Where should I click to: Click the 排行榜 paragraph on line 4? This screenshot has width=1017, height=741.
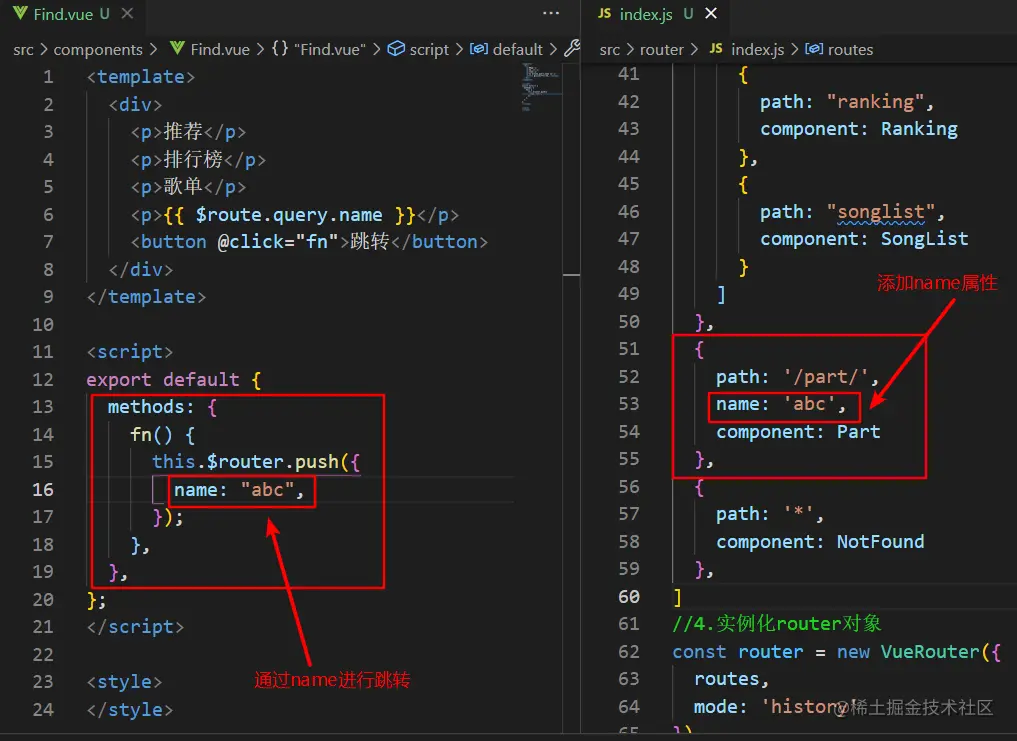pyautogui.click(x=198, y=160)
